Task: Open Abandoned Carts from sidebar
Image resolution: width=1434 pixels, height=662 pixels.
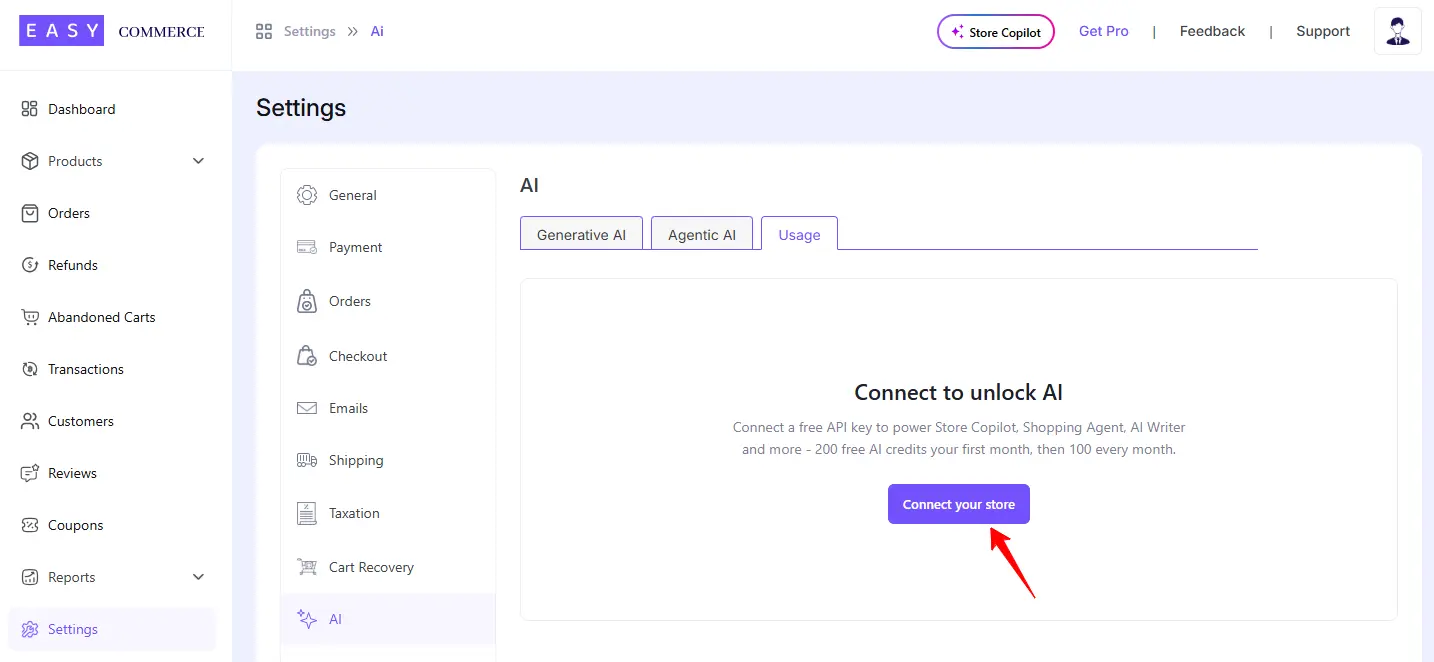Action: [112, 317]
